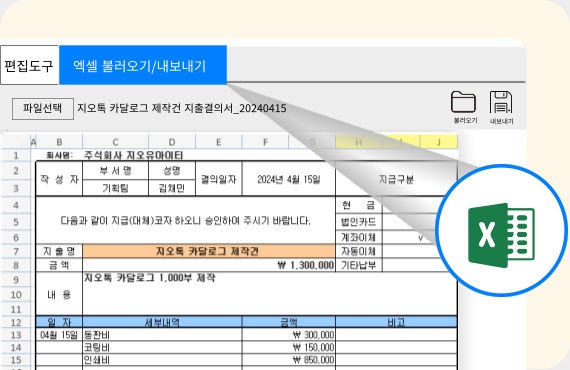Click the empty cell beside 자동이체
Viewport: 570px width, 370px height.
(x=419, y=251)
